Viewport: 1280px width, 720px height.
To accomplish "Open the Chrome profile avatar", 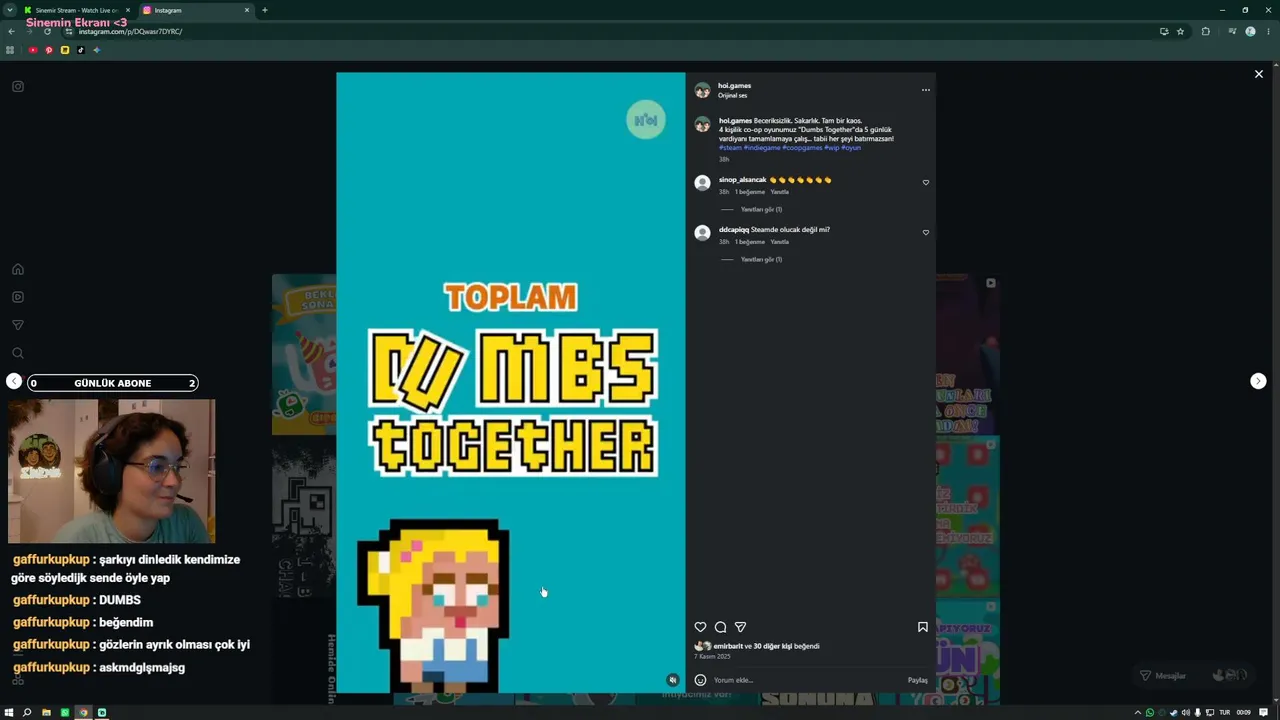I will click(1250, 31).
